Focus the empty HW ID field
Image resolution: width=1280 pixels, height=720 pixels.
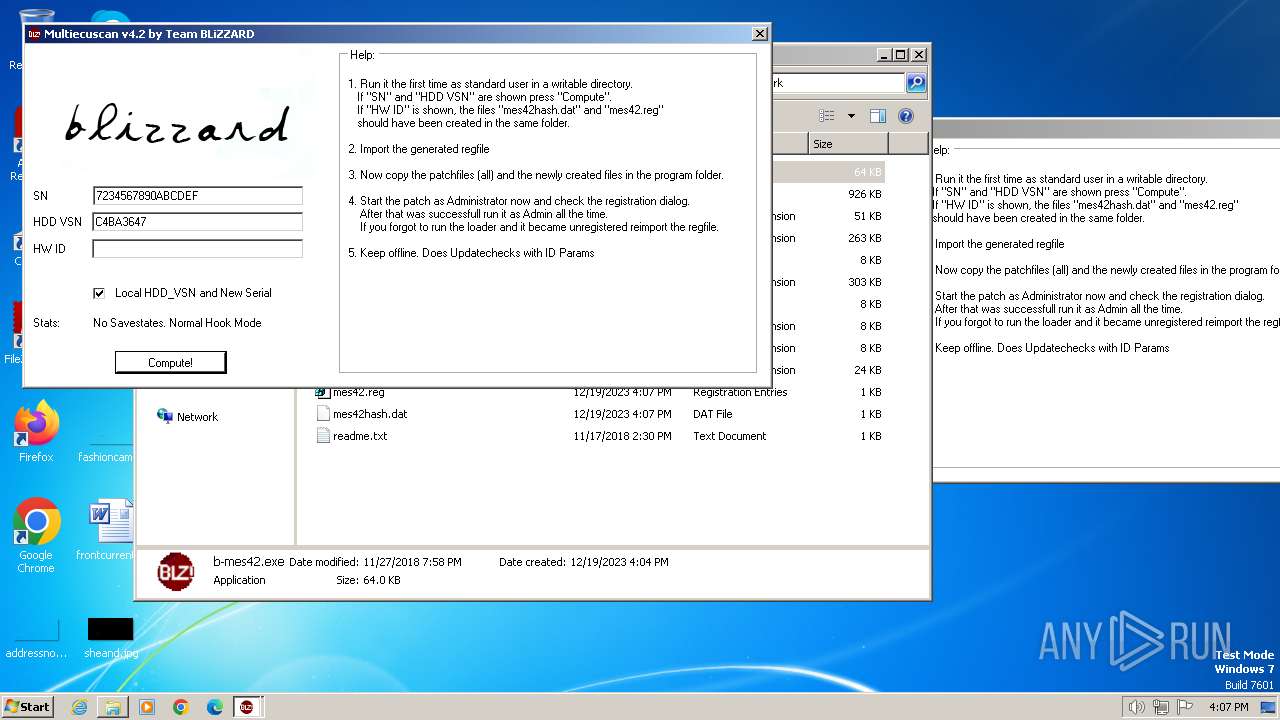pyautogui.click(x=197, y=248)
